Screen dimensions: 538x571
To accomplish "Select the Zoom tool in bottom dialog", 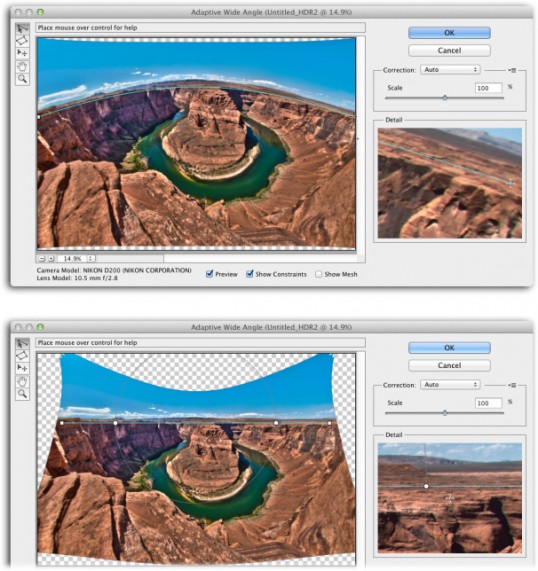I will [x=22, y=393].
